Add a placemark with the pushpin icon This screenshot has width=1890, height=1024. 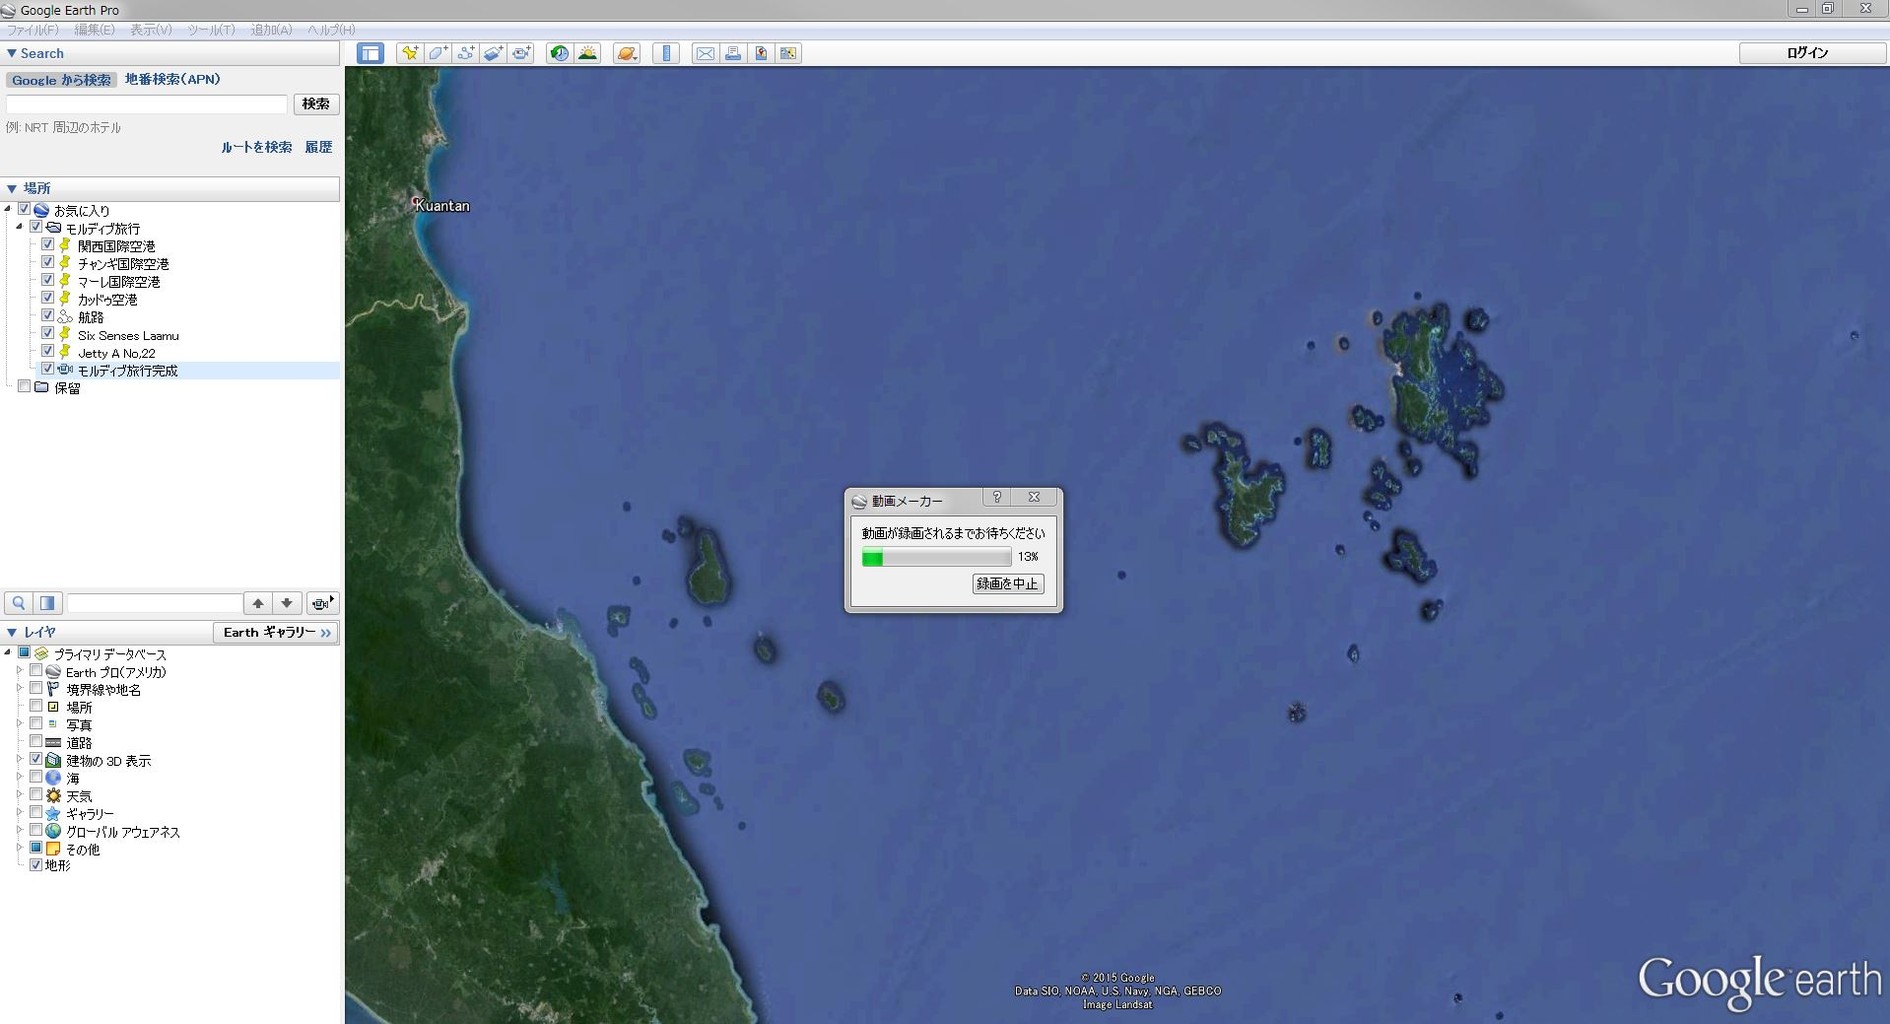pos(409,54)
